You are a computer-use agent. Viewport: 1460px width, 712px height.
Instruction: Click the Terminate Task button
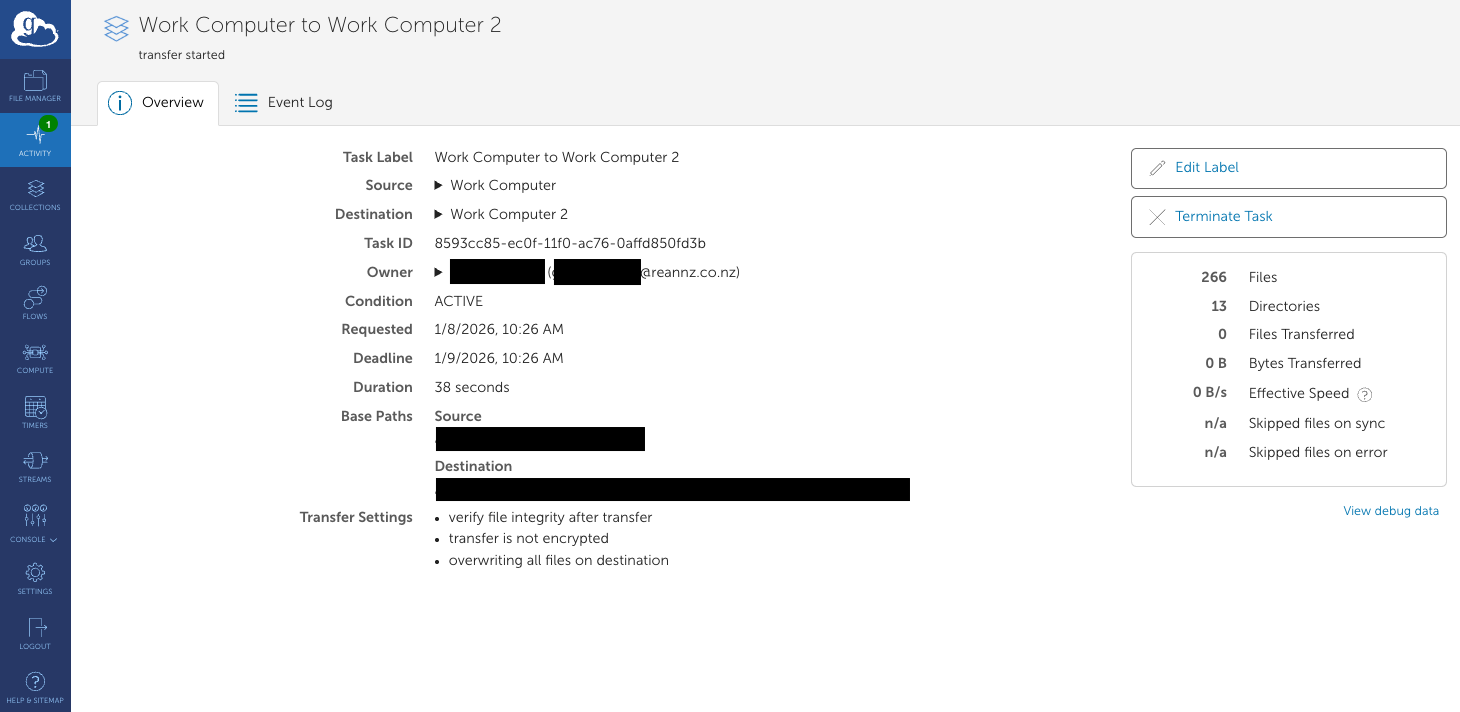pyautogui.click(x=1288, y=216)
